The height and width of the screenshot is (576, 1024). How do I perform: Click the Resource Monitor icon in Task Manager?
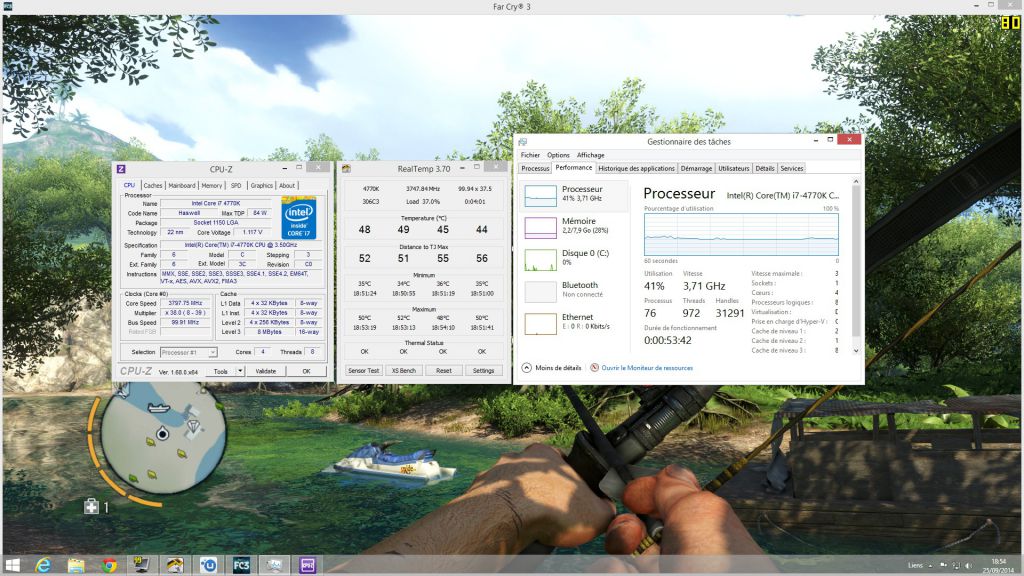pyautogui.click(x=594, y=368)
